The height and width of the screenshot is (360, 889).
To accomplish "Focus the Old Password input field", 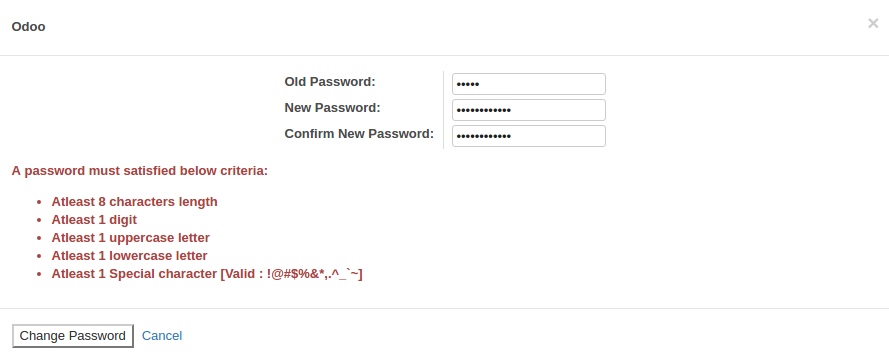I will [528, 84].
